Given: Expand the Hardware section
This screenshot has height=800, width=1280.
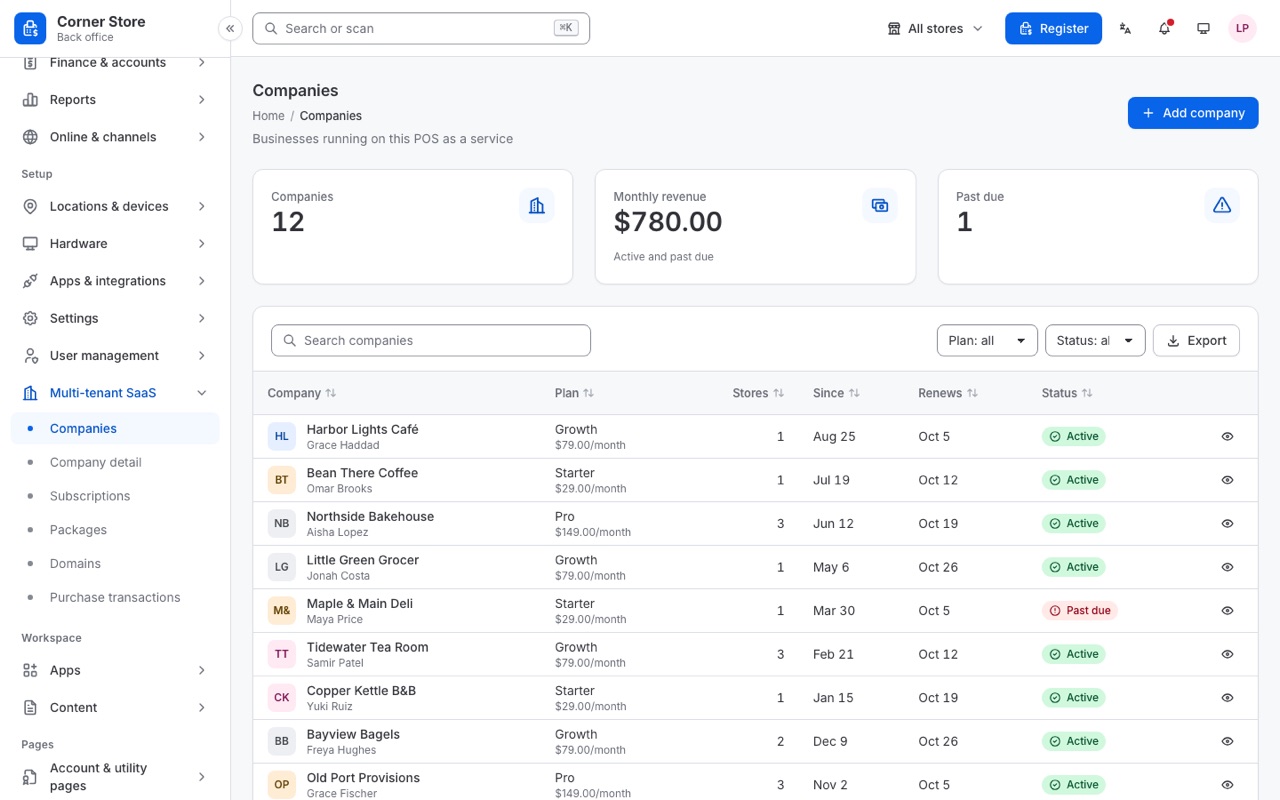Looking at the screenshot, I should 115,243.
